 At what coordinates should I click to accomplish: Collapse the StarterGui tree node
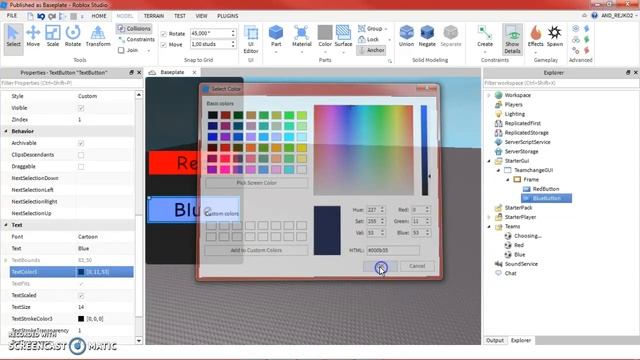[x=489, y=161]
